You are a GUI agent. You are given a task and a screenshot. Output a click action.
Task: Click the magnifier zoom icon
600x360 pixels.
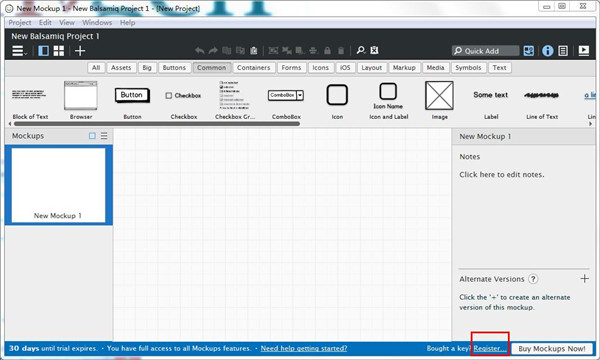[361, 50]
